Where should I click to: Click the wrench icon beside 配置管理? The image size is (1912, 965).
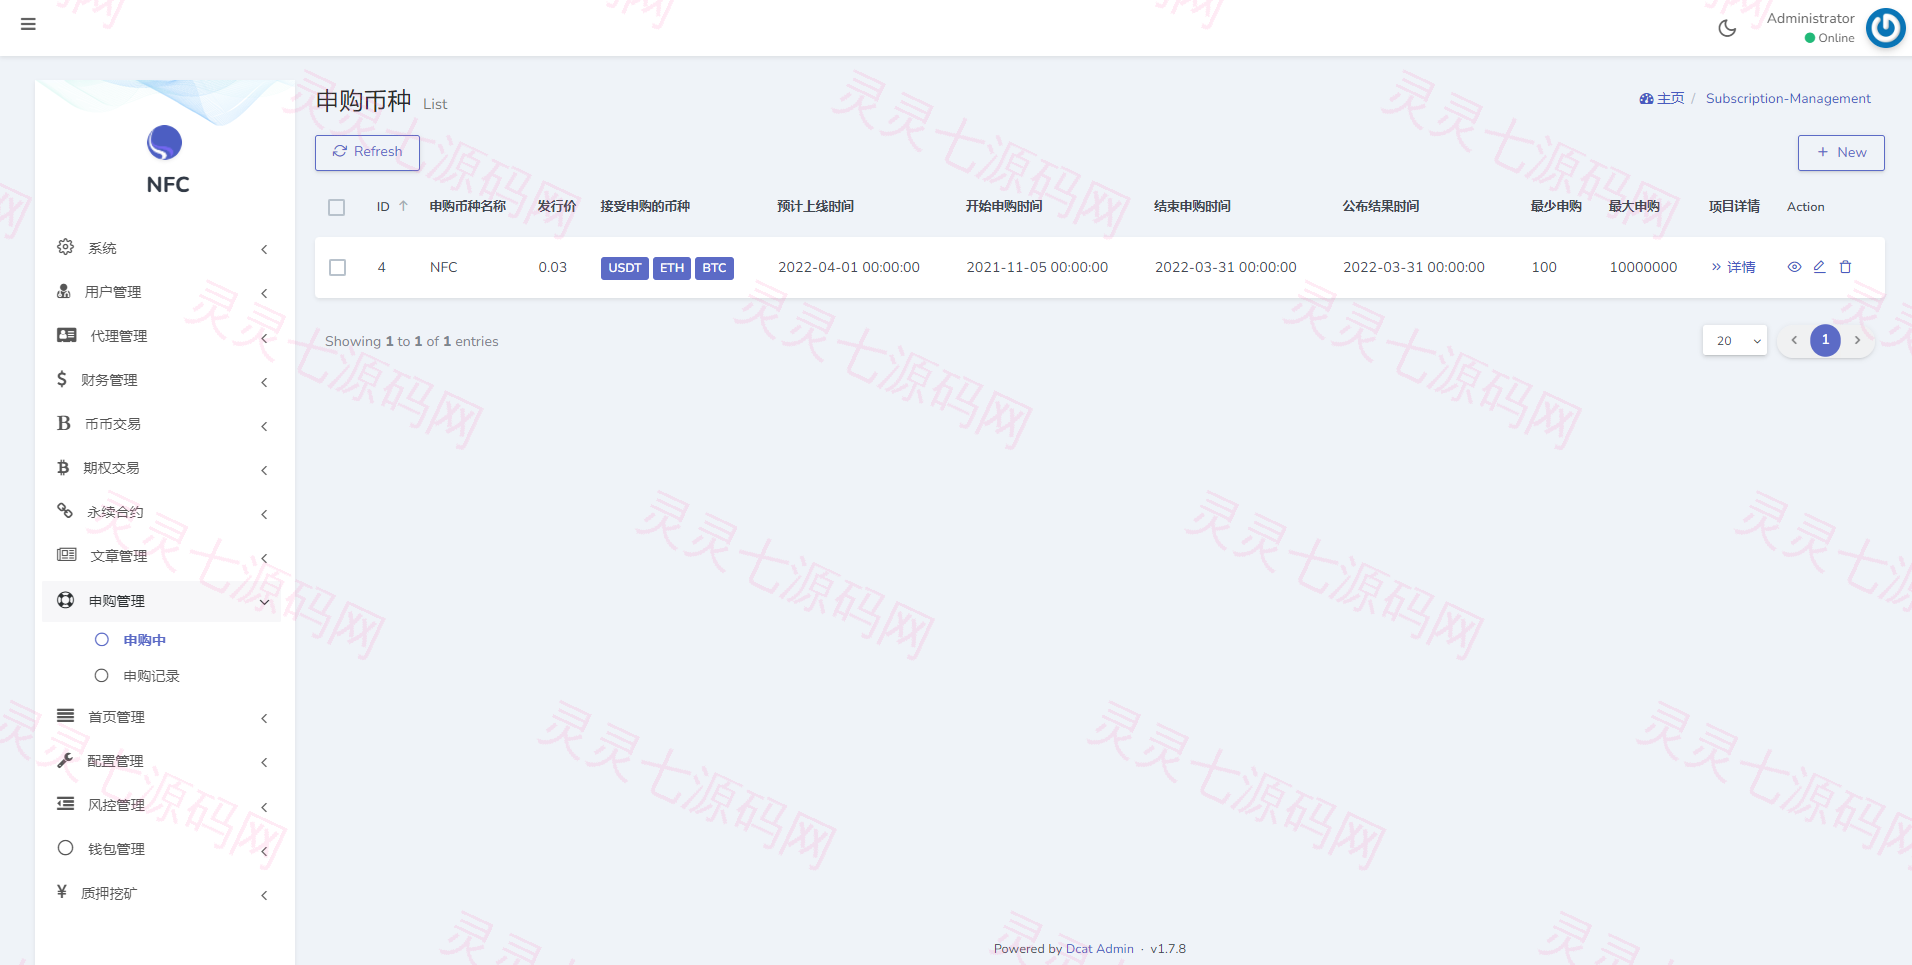tap(65, 760)
